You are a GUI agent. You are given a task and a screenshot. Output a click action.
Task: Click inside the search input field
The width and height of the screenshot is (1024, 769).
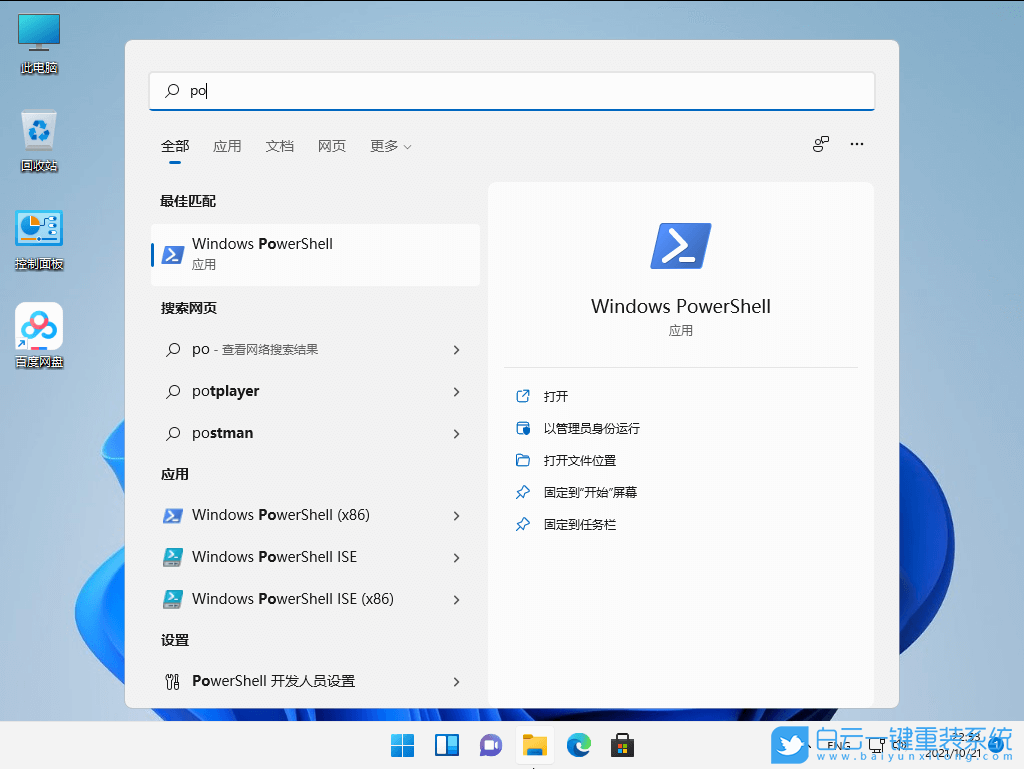pyautogui.click(x=512, y=91)
